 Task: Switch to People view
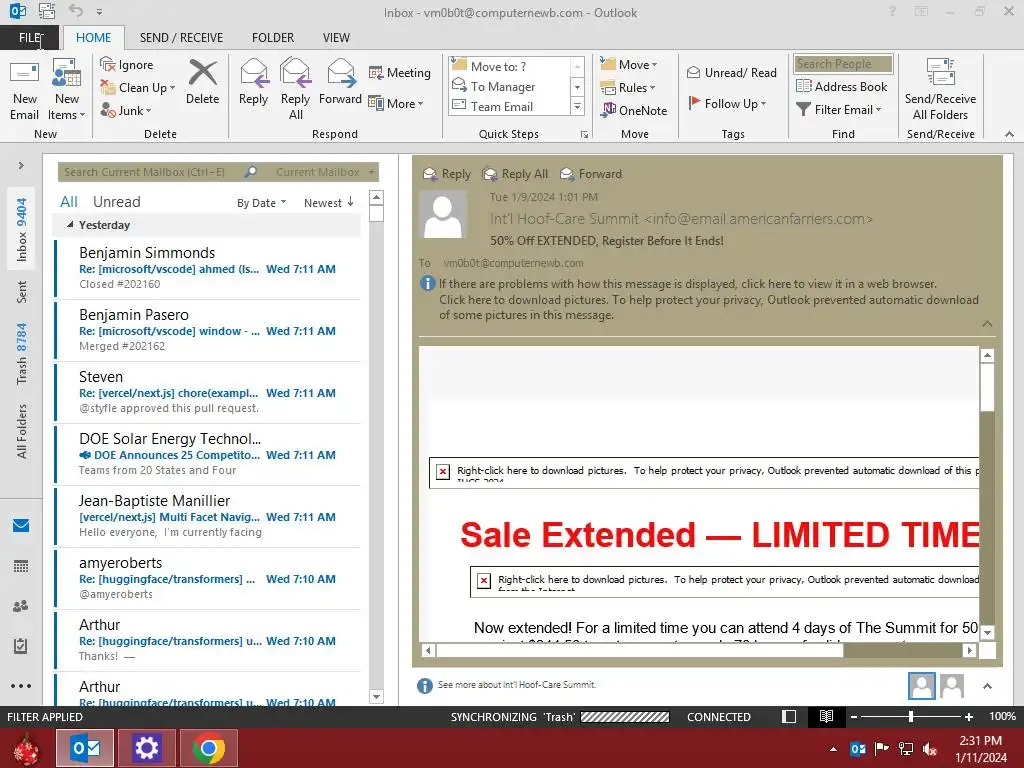[21, 606]
